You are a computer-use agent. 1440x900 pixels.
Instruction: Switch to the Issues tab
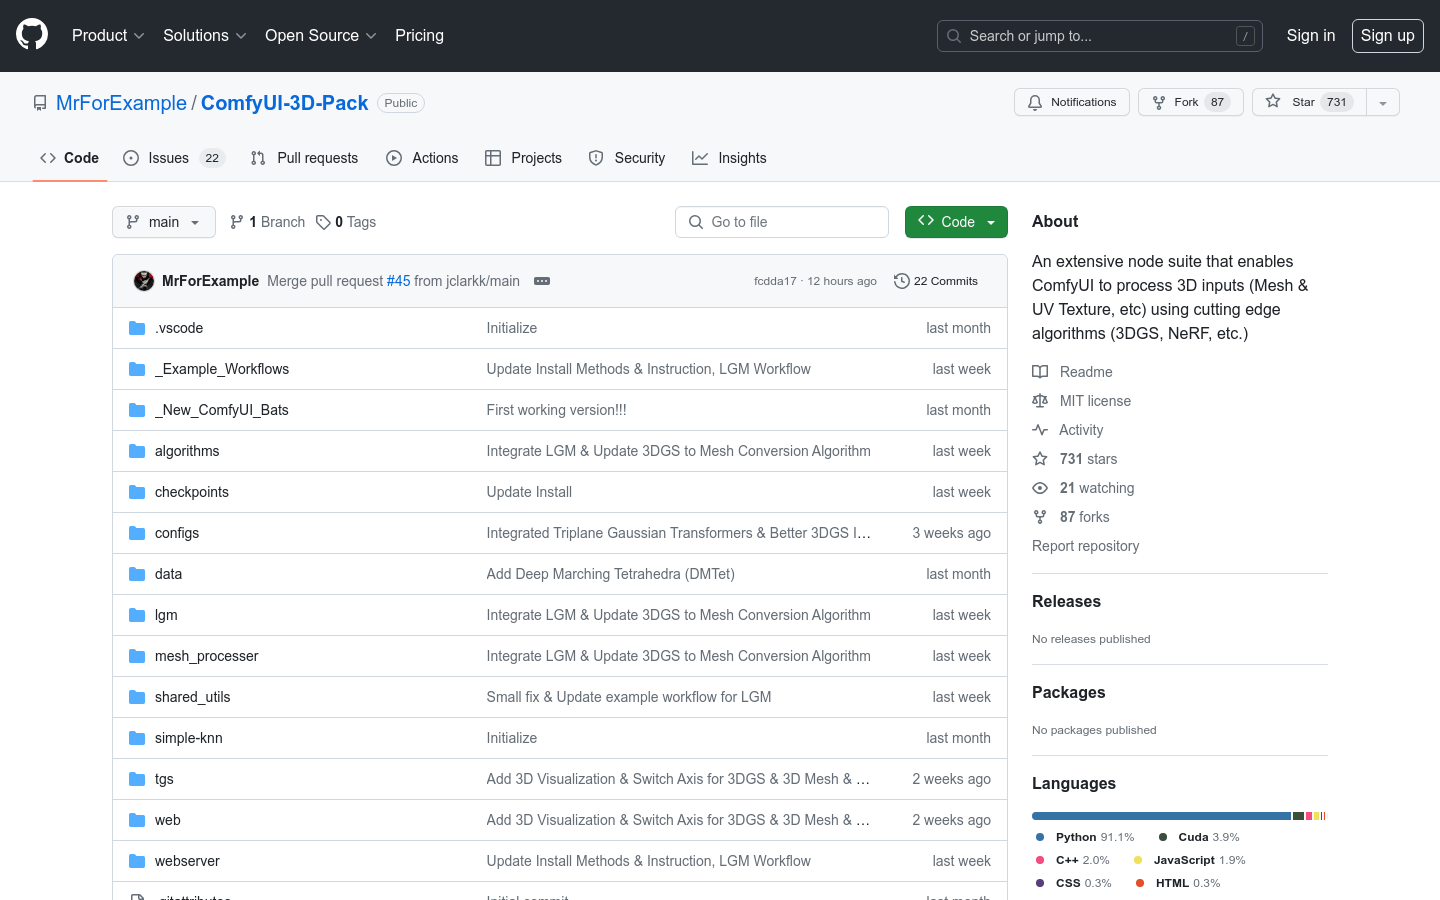click(x=173, y=158)
